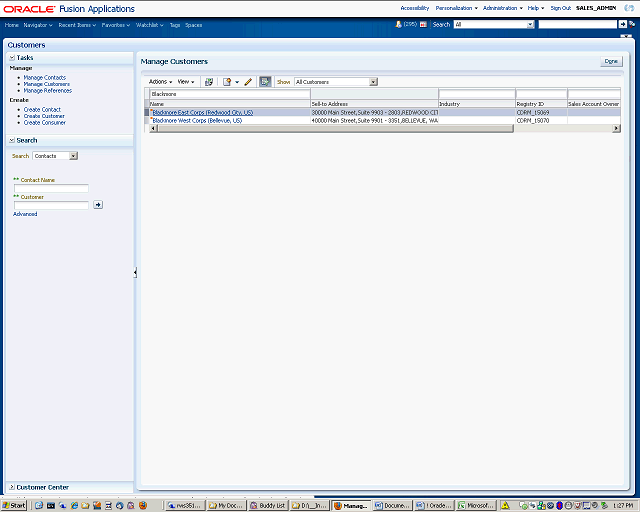Viewport: 640px width, 512px height.
Task: Click Home in the navigation bar
Action: coord(11,25)
